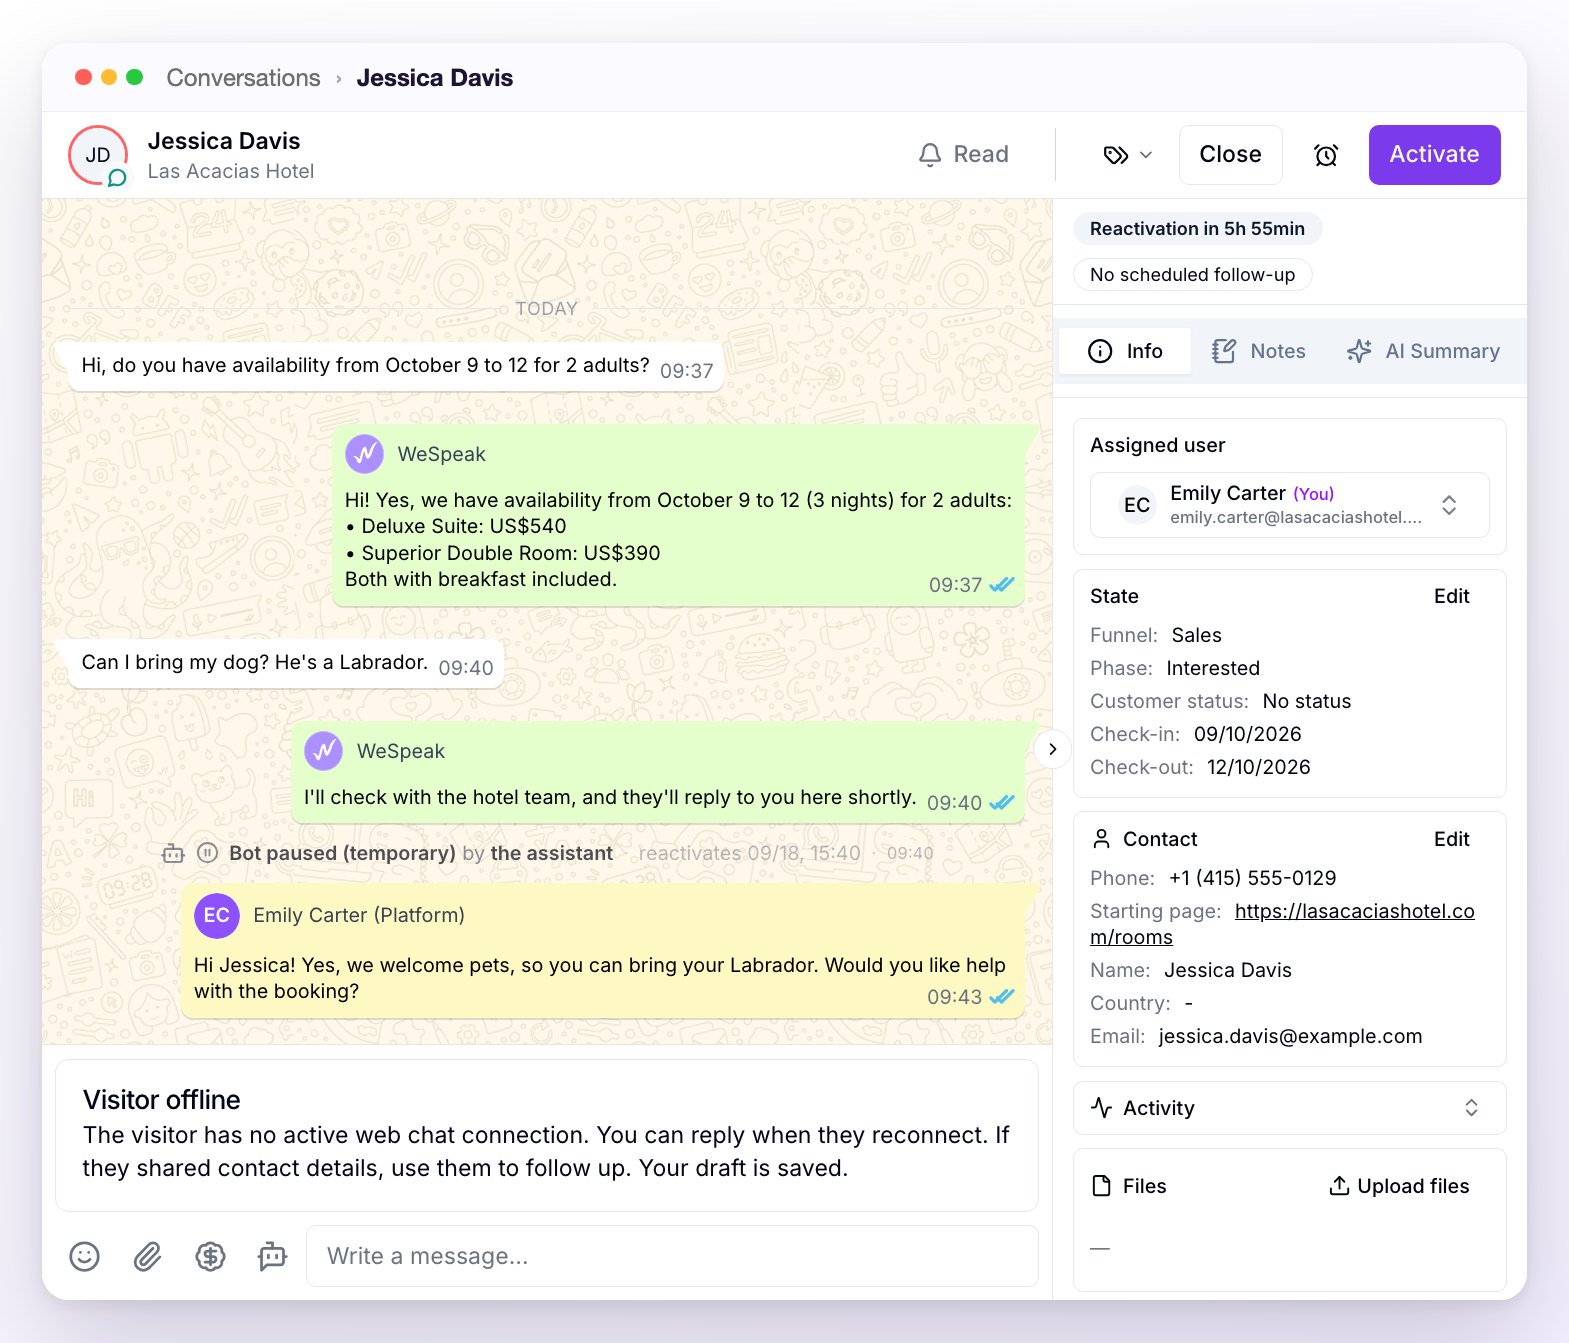Image resolution: width=1569 pixels, height=1343 pixels.
Task: Click the JD contact avatar
Action: [x=98, y=155]
